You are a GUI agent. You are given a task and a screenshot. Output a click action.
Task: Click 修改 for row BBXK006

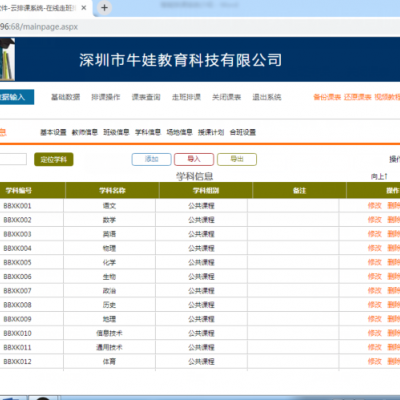pos(375,277)
